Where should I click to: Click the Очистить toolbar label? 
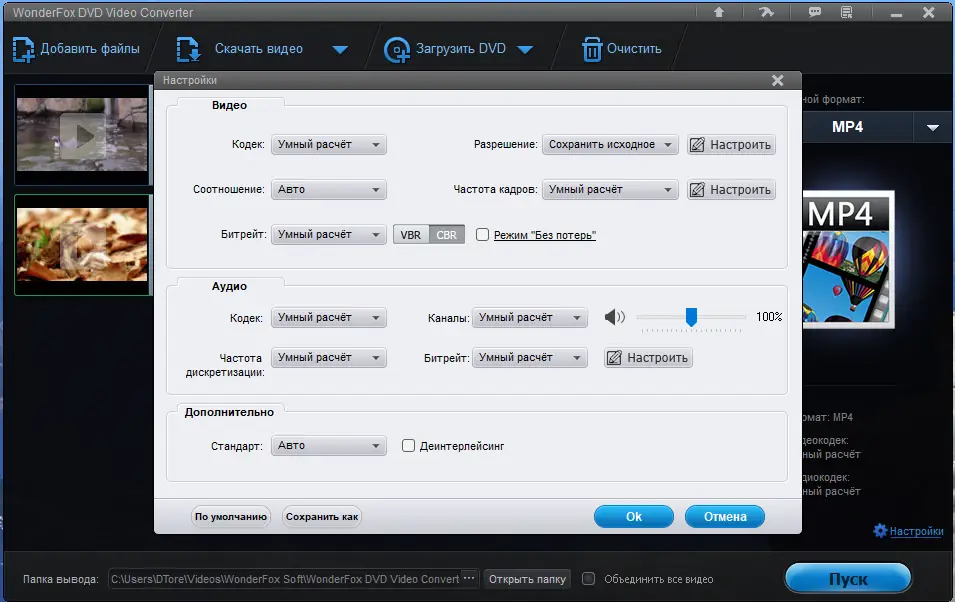[634, 49]
